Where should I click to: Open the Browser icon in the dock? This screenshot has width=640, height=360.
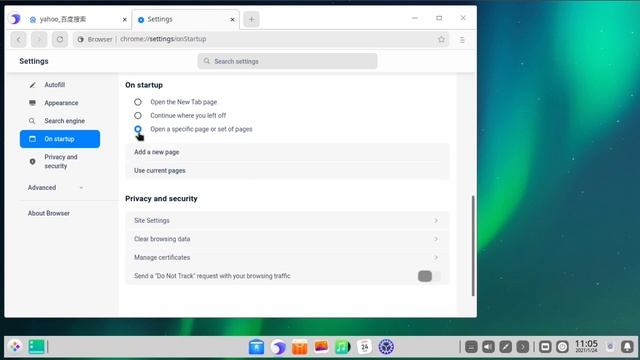point(278,347)
